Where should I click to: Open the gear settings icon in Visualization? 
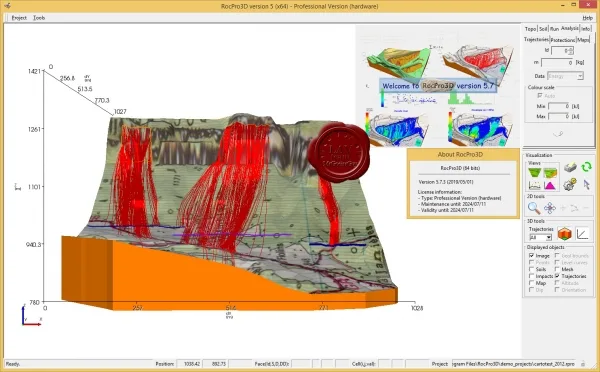[x=570, y=184]
